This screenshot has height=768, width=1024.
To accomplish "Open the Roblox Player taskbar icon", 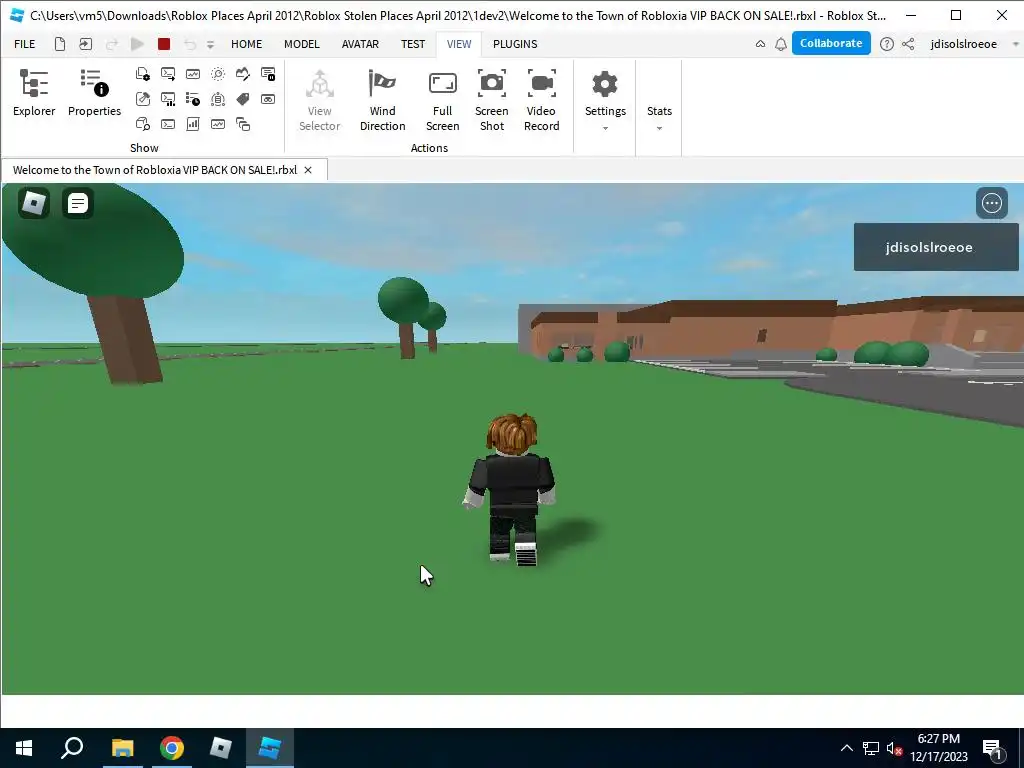I will click(x=221, y=748).
